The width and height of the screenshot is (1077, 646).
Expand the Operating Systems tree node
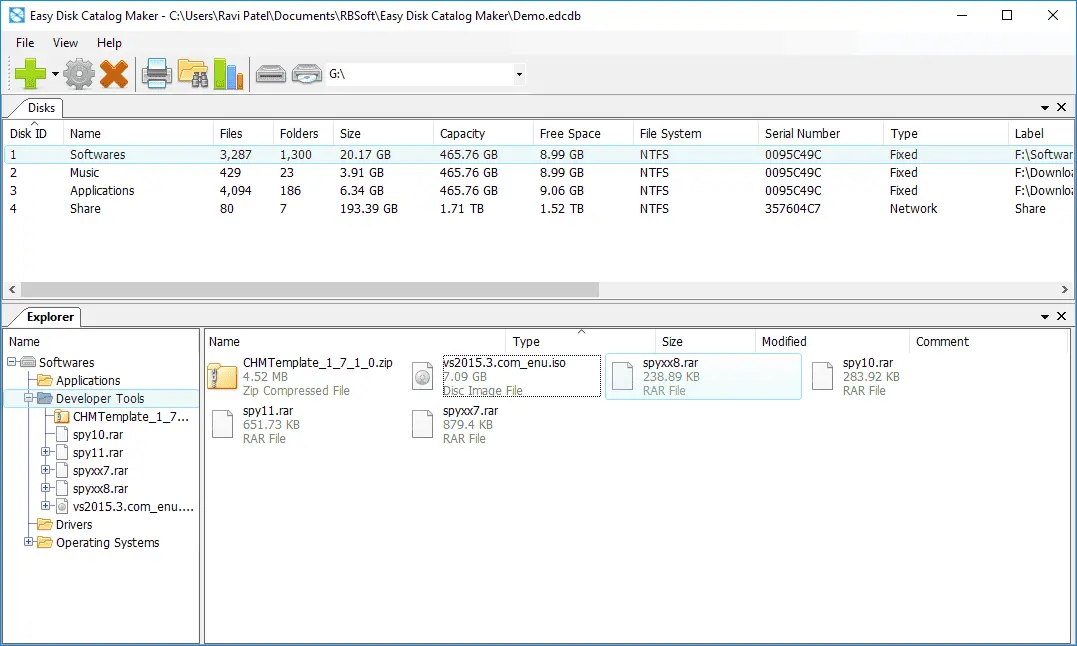(x=29, y=542)
